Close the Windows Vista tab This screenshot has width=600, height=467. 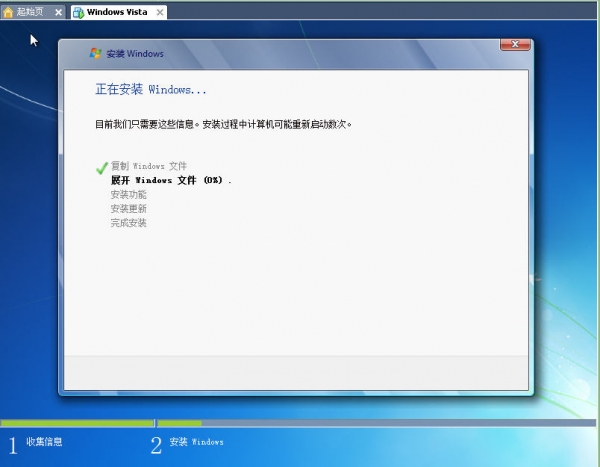160,13
